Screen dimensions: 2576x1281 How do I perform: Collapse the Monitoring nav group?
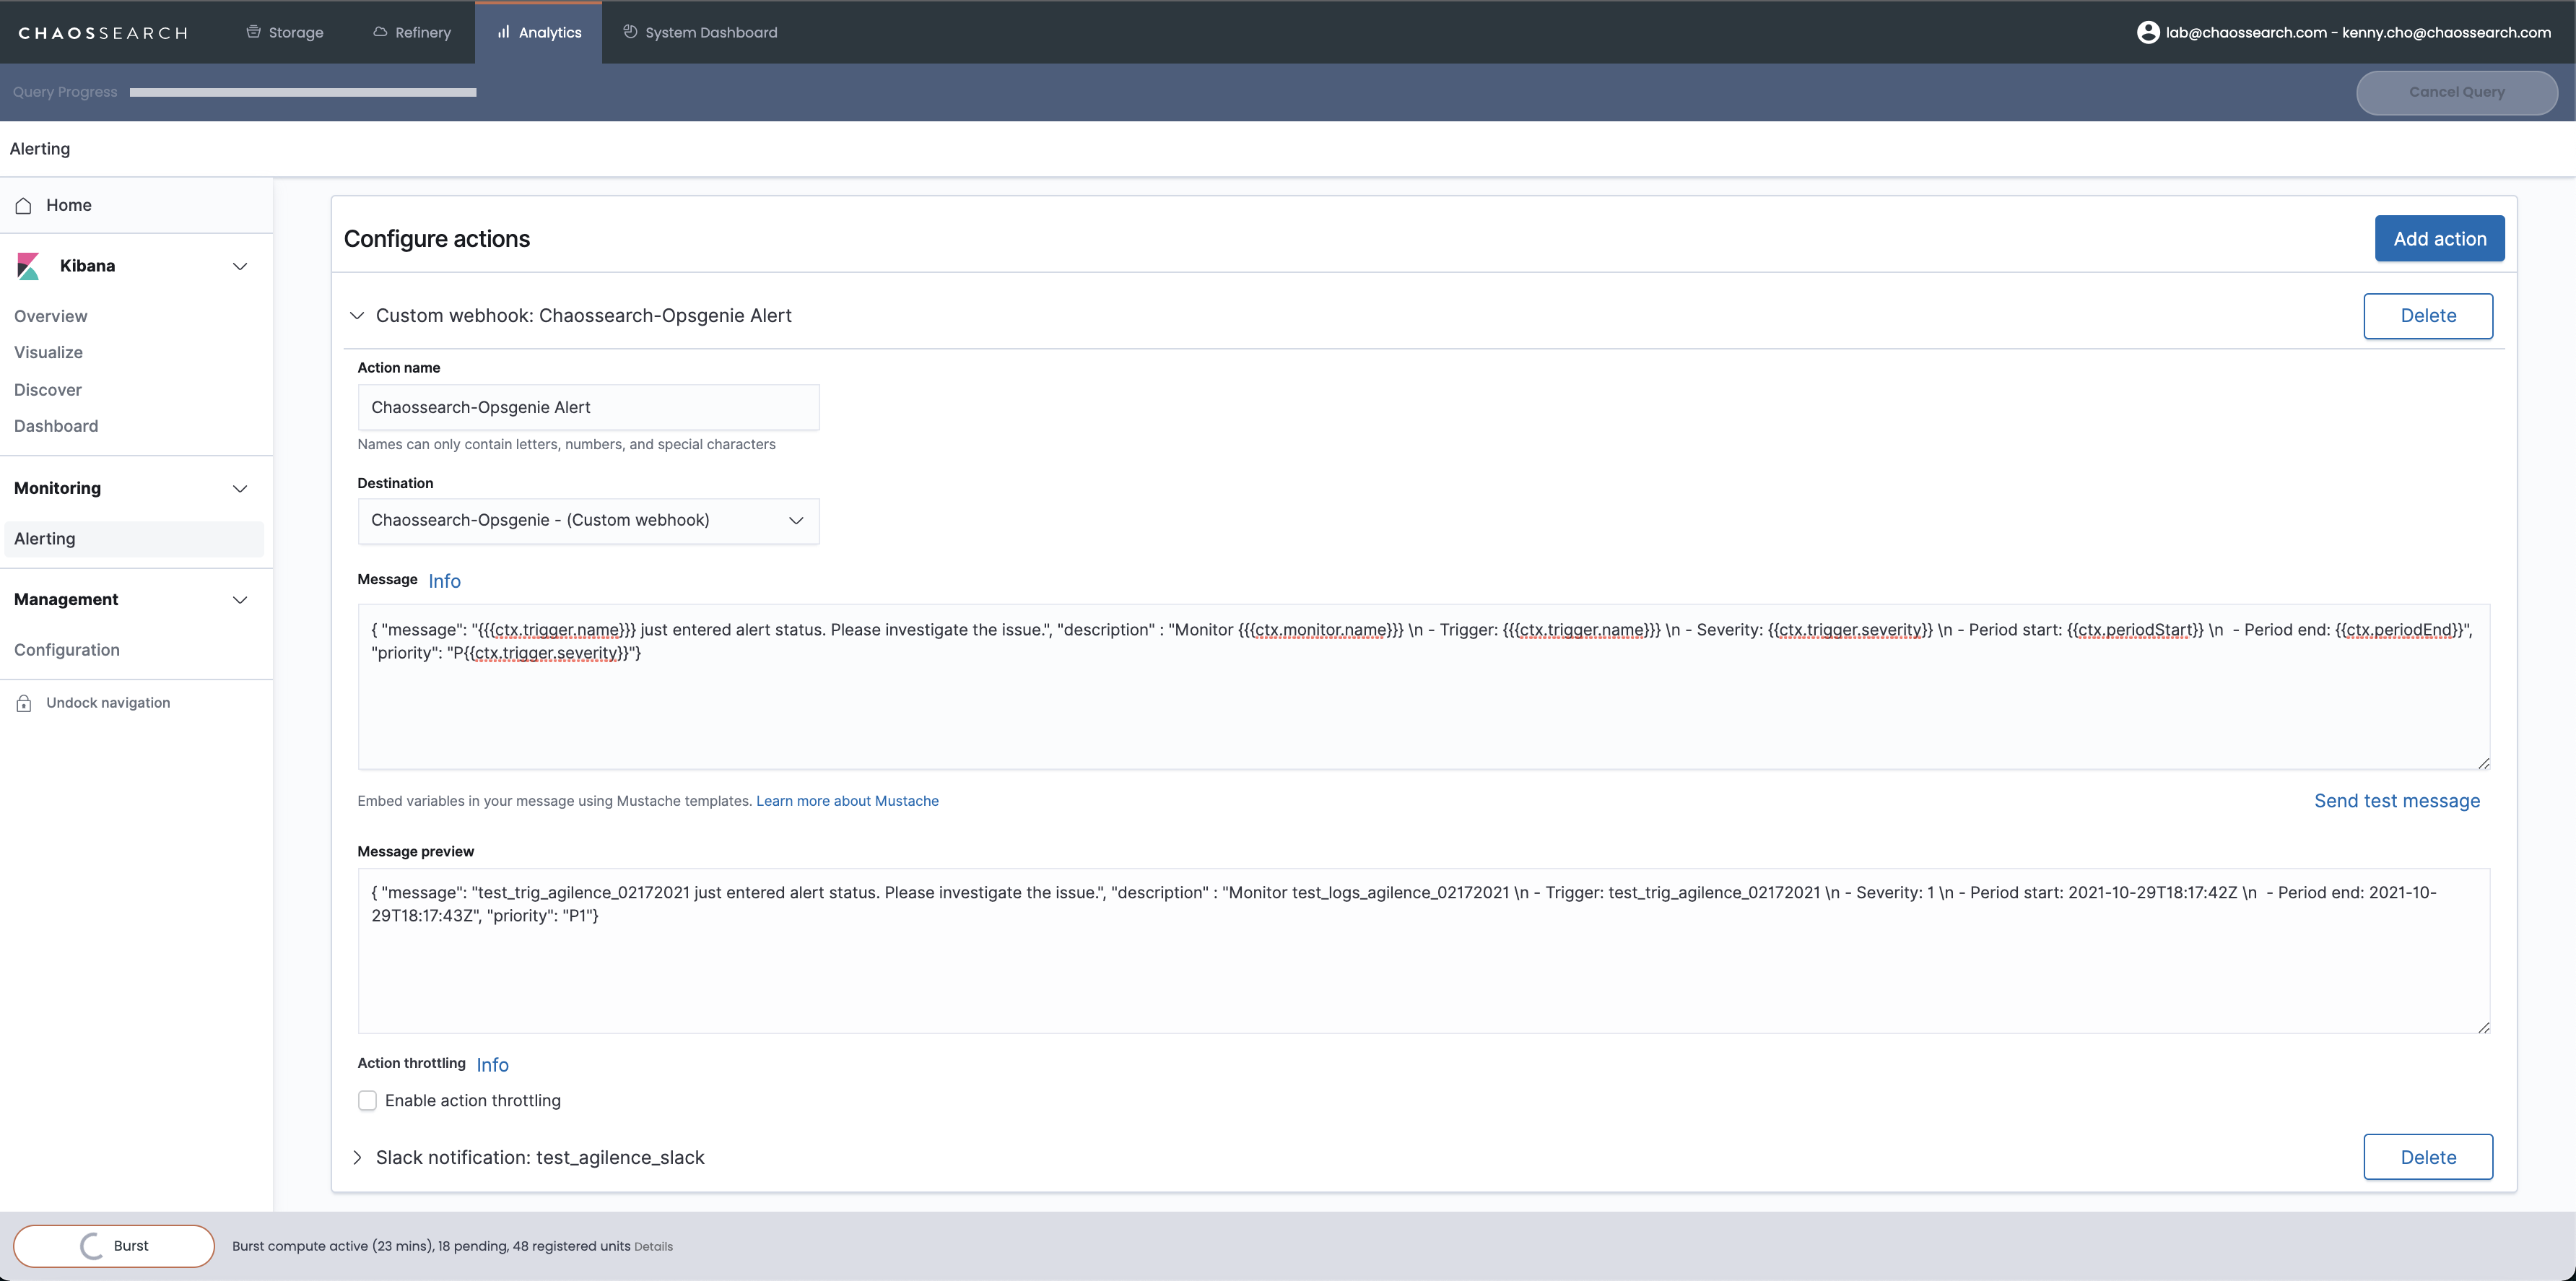239,489
